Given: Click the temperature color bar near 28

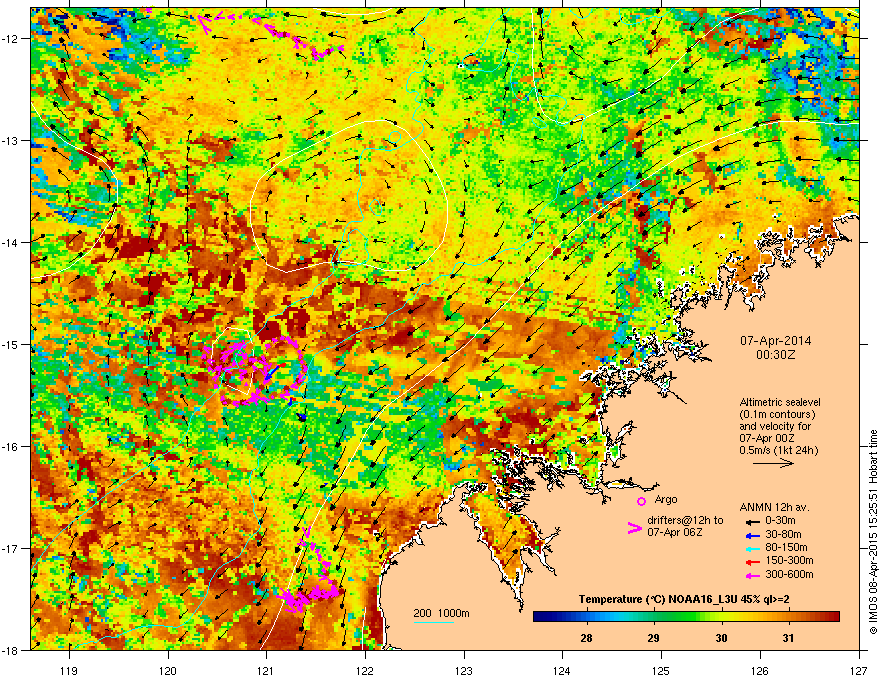Looking at the screenshot, I should click(x=587, y=617).
